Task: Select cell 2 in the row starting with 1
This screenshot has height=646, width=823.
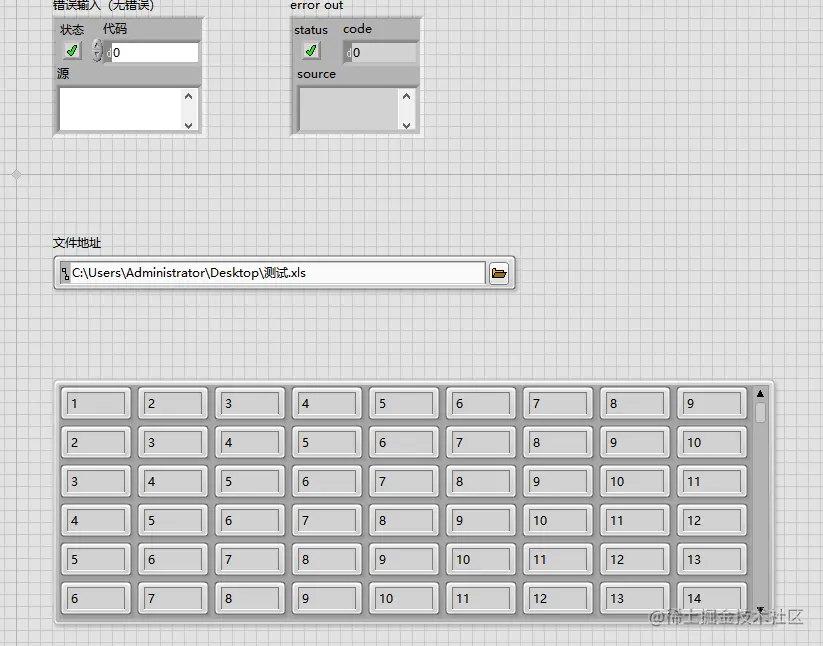Action: pos(173,403)
